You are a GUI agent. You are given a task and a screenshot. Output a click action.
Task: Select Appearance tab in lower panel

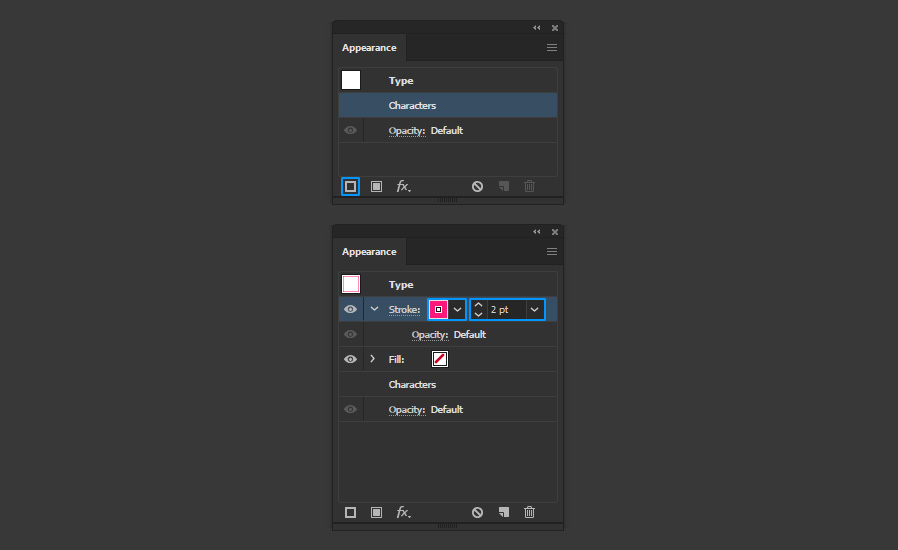pos(369,252)
